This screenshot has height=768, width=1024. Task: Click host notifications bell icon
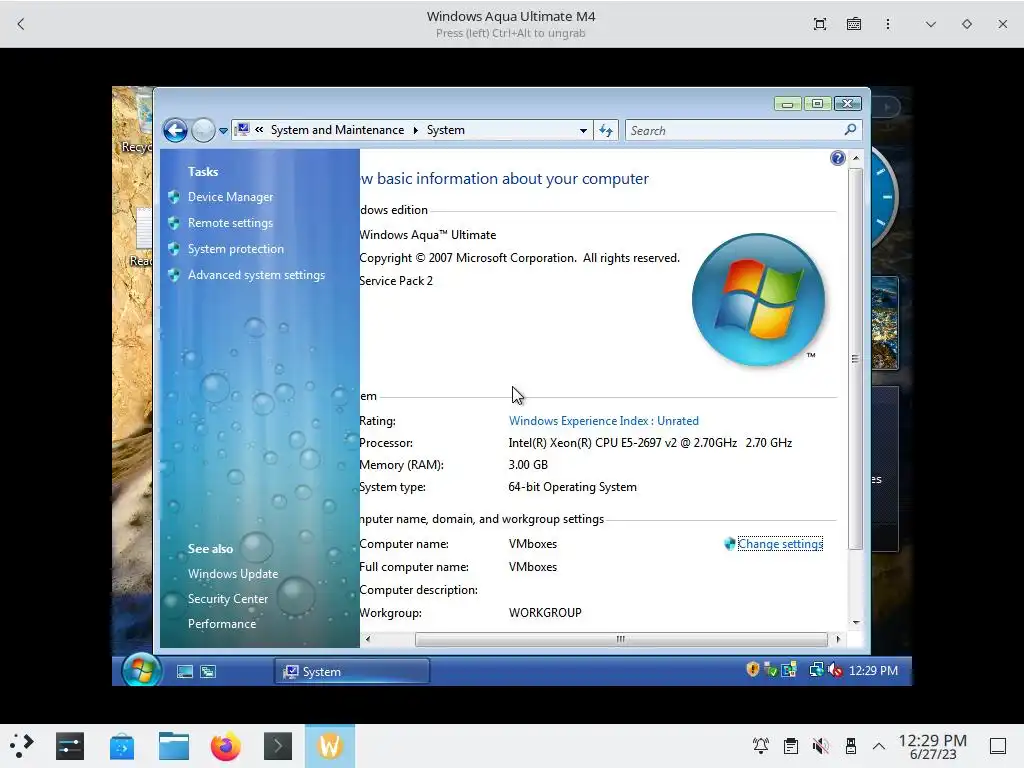[x=761, y=746]
